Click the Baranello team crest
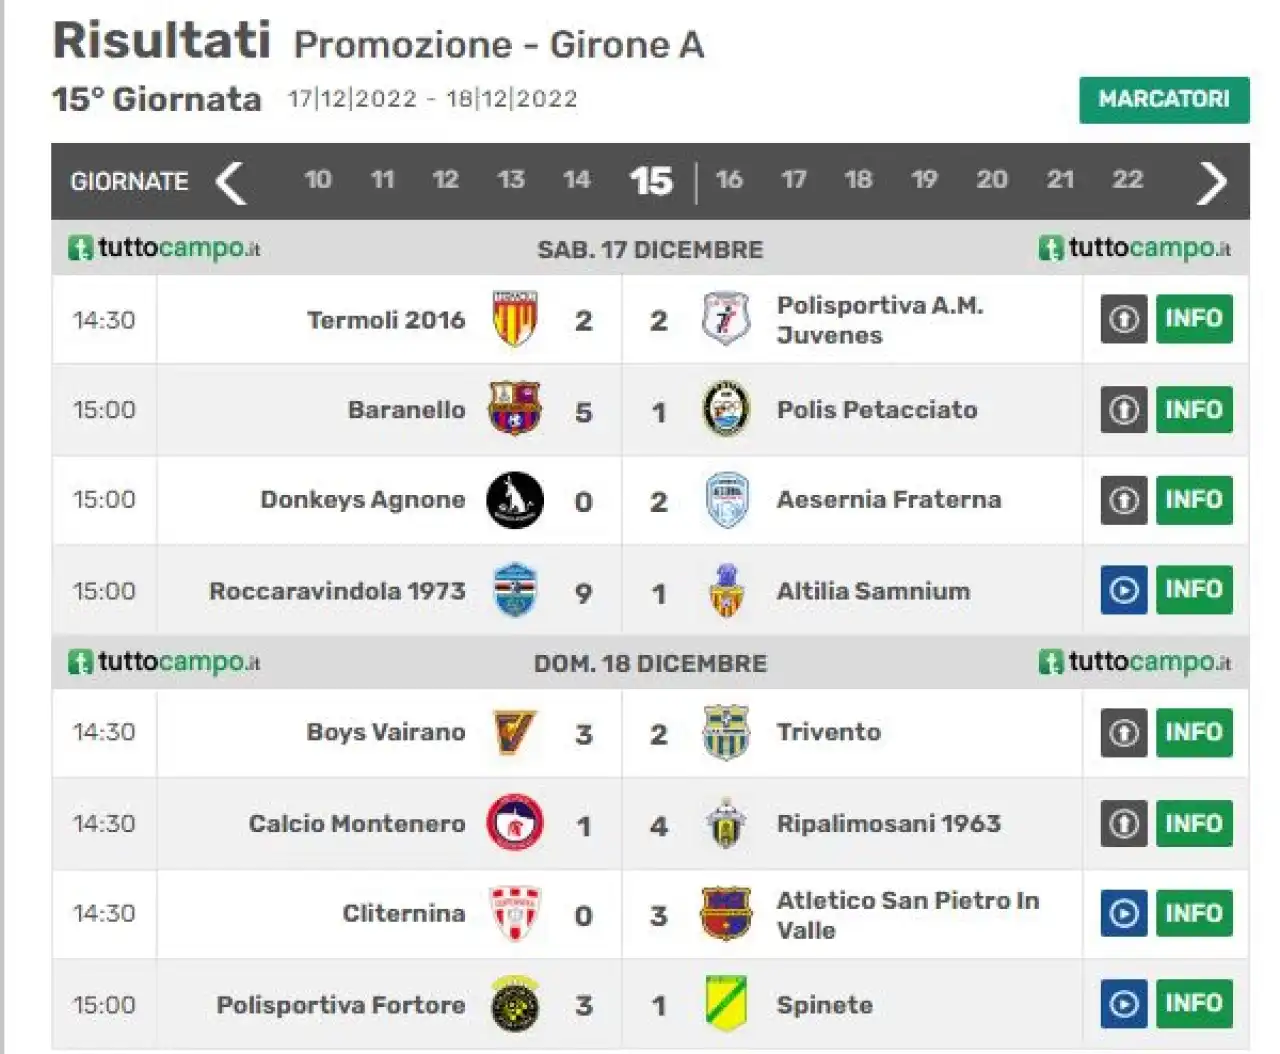This screenshot has width=1280, height=1054. point(514,408)
